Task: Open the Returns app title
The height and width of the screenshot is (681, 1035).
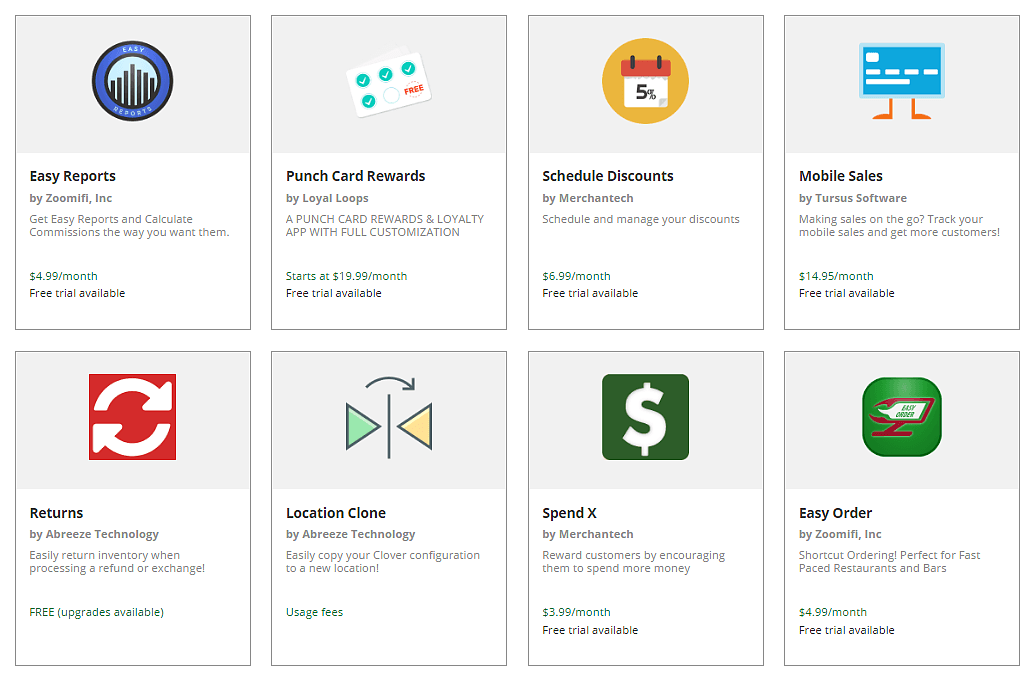Action: (56, 513)
